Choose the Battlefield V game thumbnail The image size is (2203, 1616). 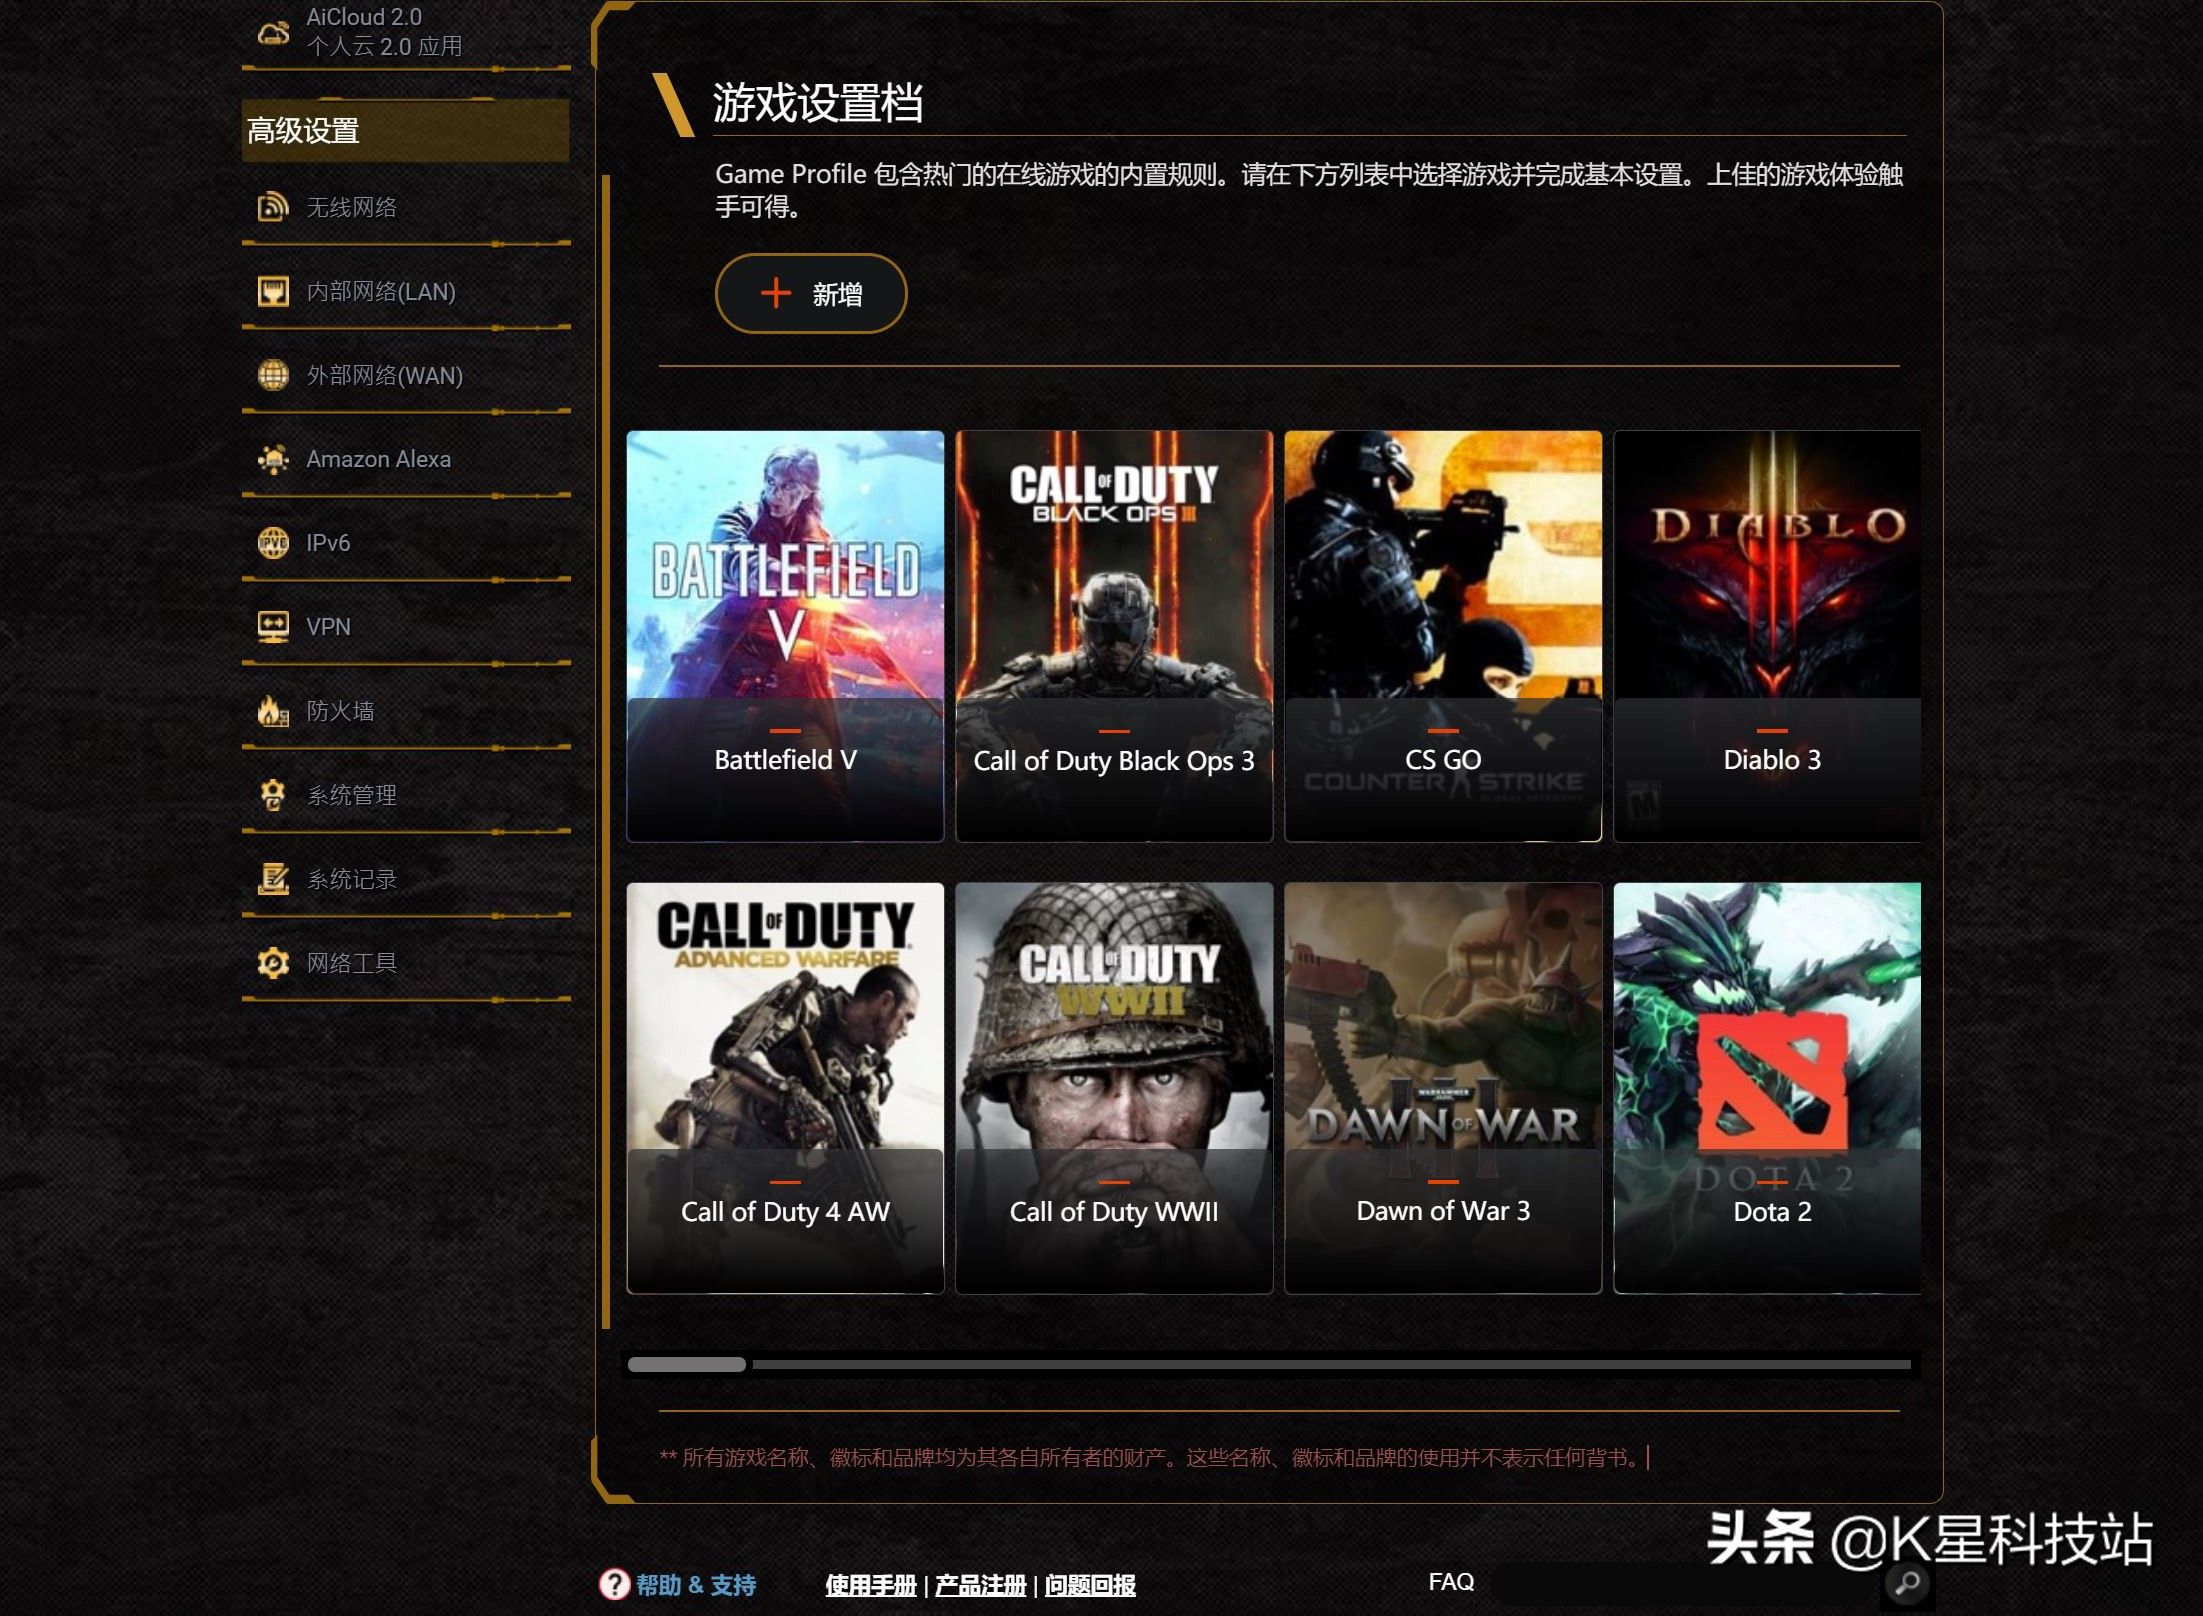tap(785, 636)
